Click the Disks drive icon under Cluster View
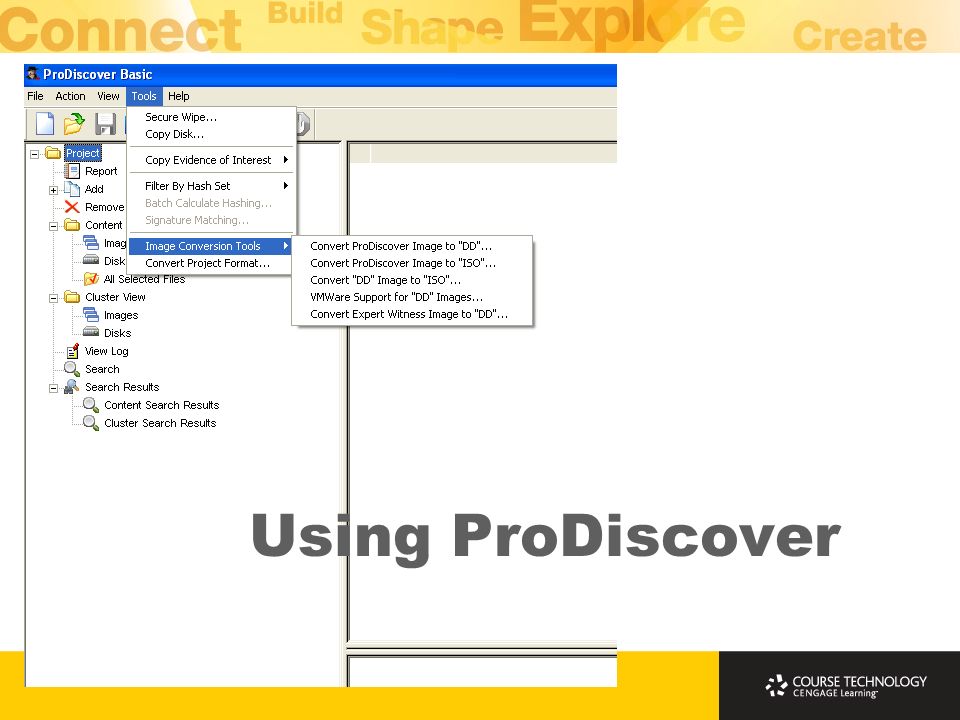This screenshot has height=720, width=960. tap(91, 332)
